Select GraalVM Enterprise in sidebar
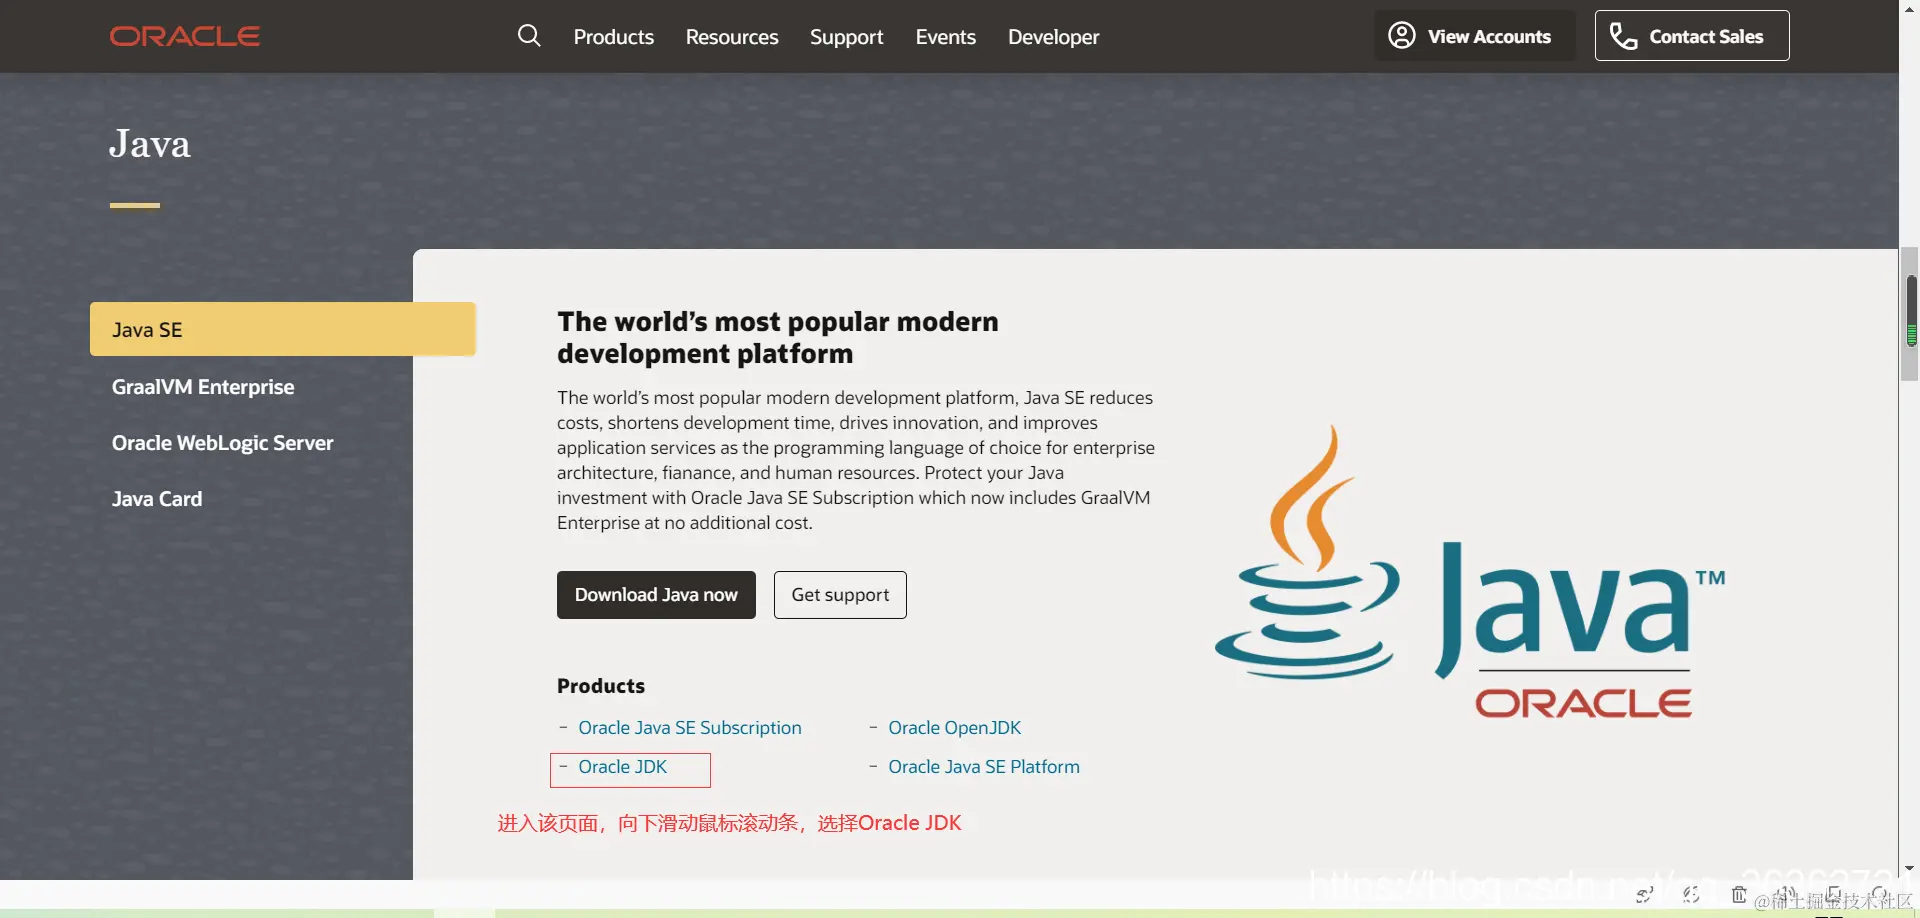1920x918 pixels. [203, 387]
